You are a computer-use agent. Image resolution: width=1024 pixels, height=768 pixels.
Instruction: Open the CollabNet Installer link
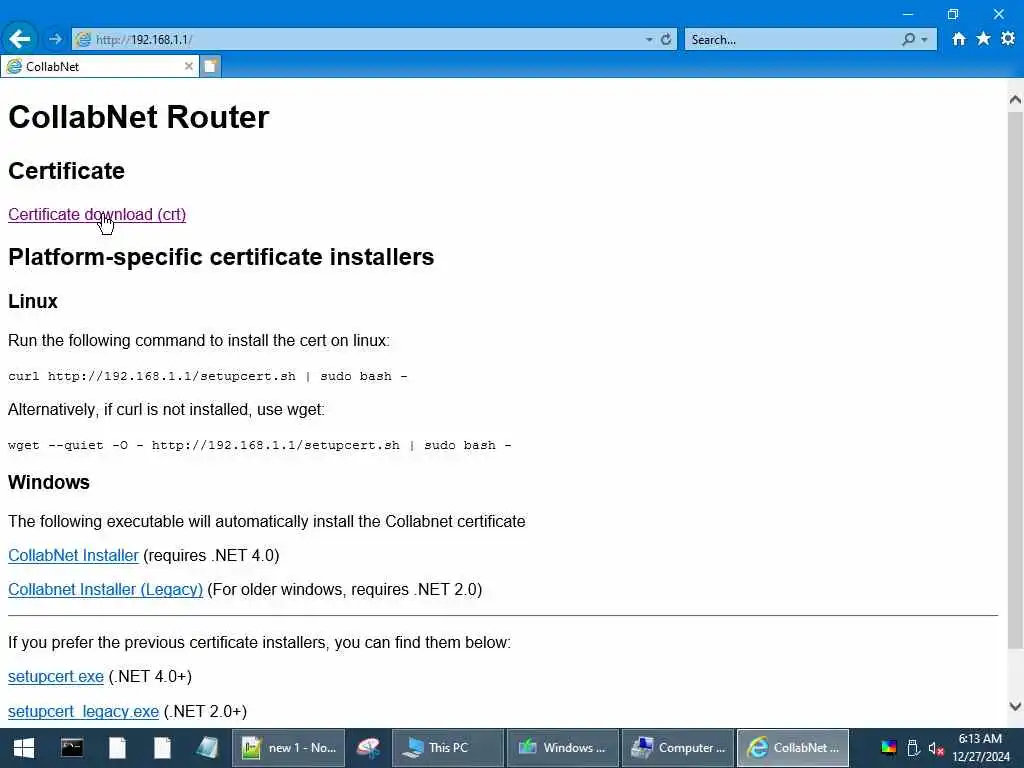tap(73, 555)
